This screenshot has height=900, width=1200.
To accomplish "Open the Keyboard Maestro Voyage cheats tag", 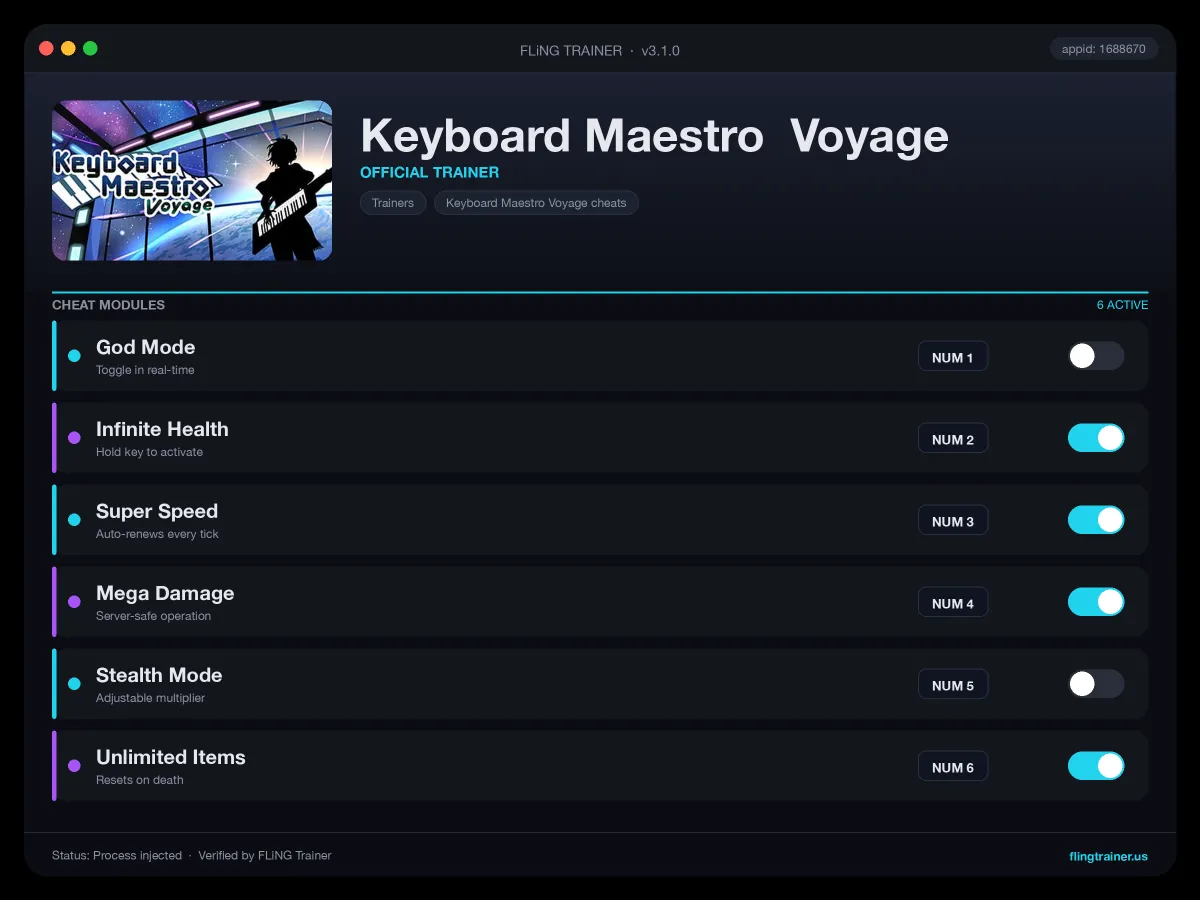I will tap(536, 203).
